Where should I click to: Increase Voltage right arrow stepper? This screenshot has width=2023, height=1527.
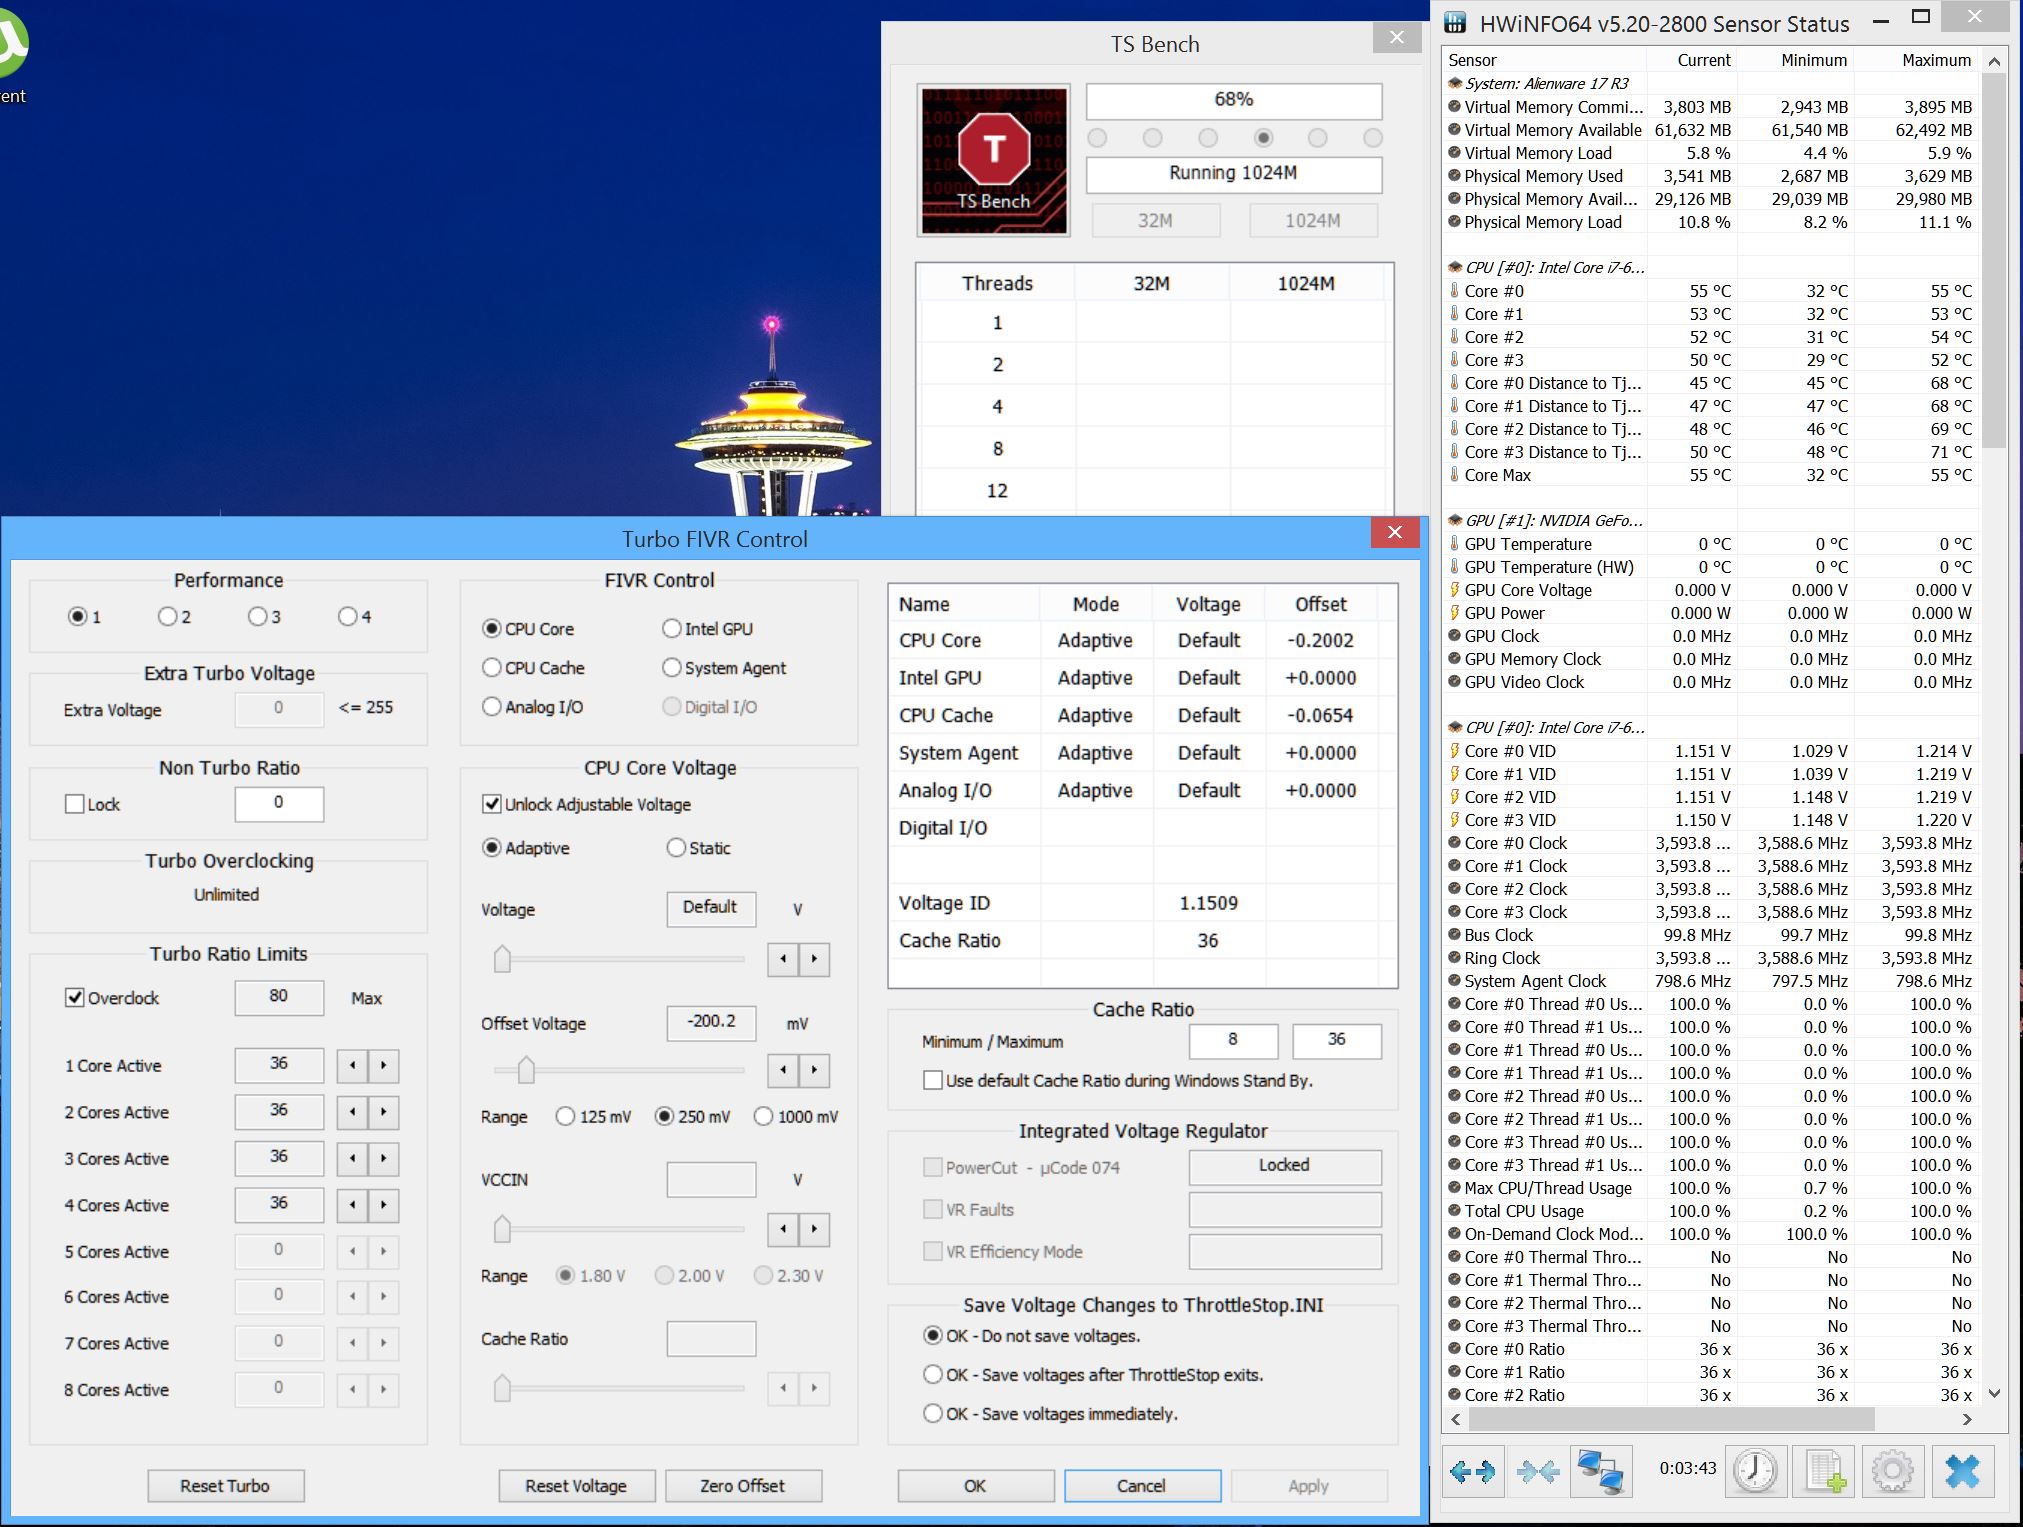(815, 959)
